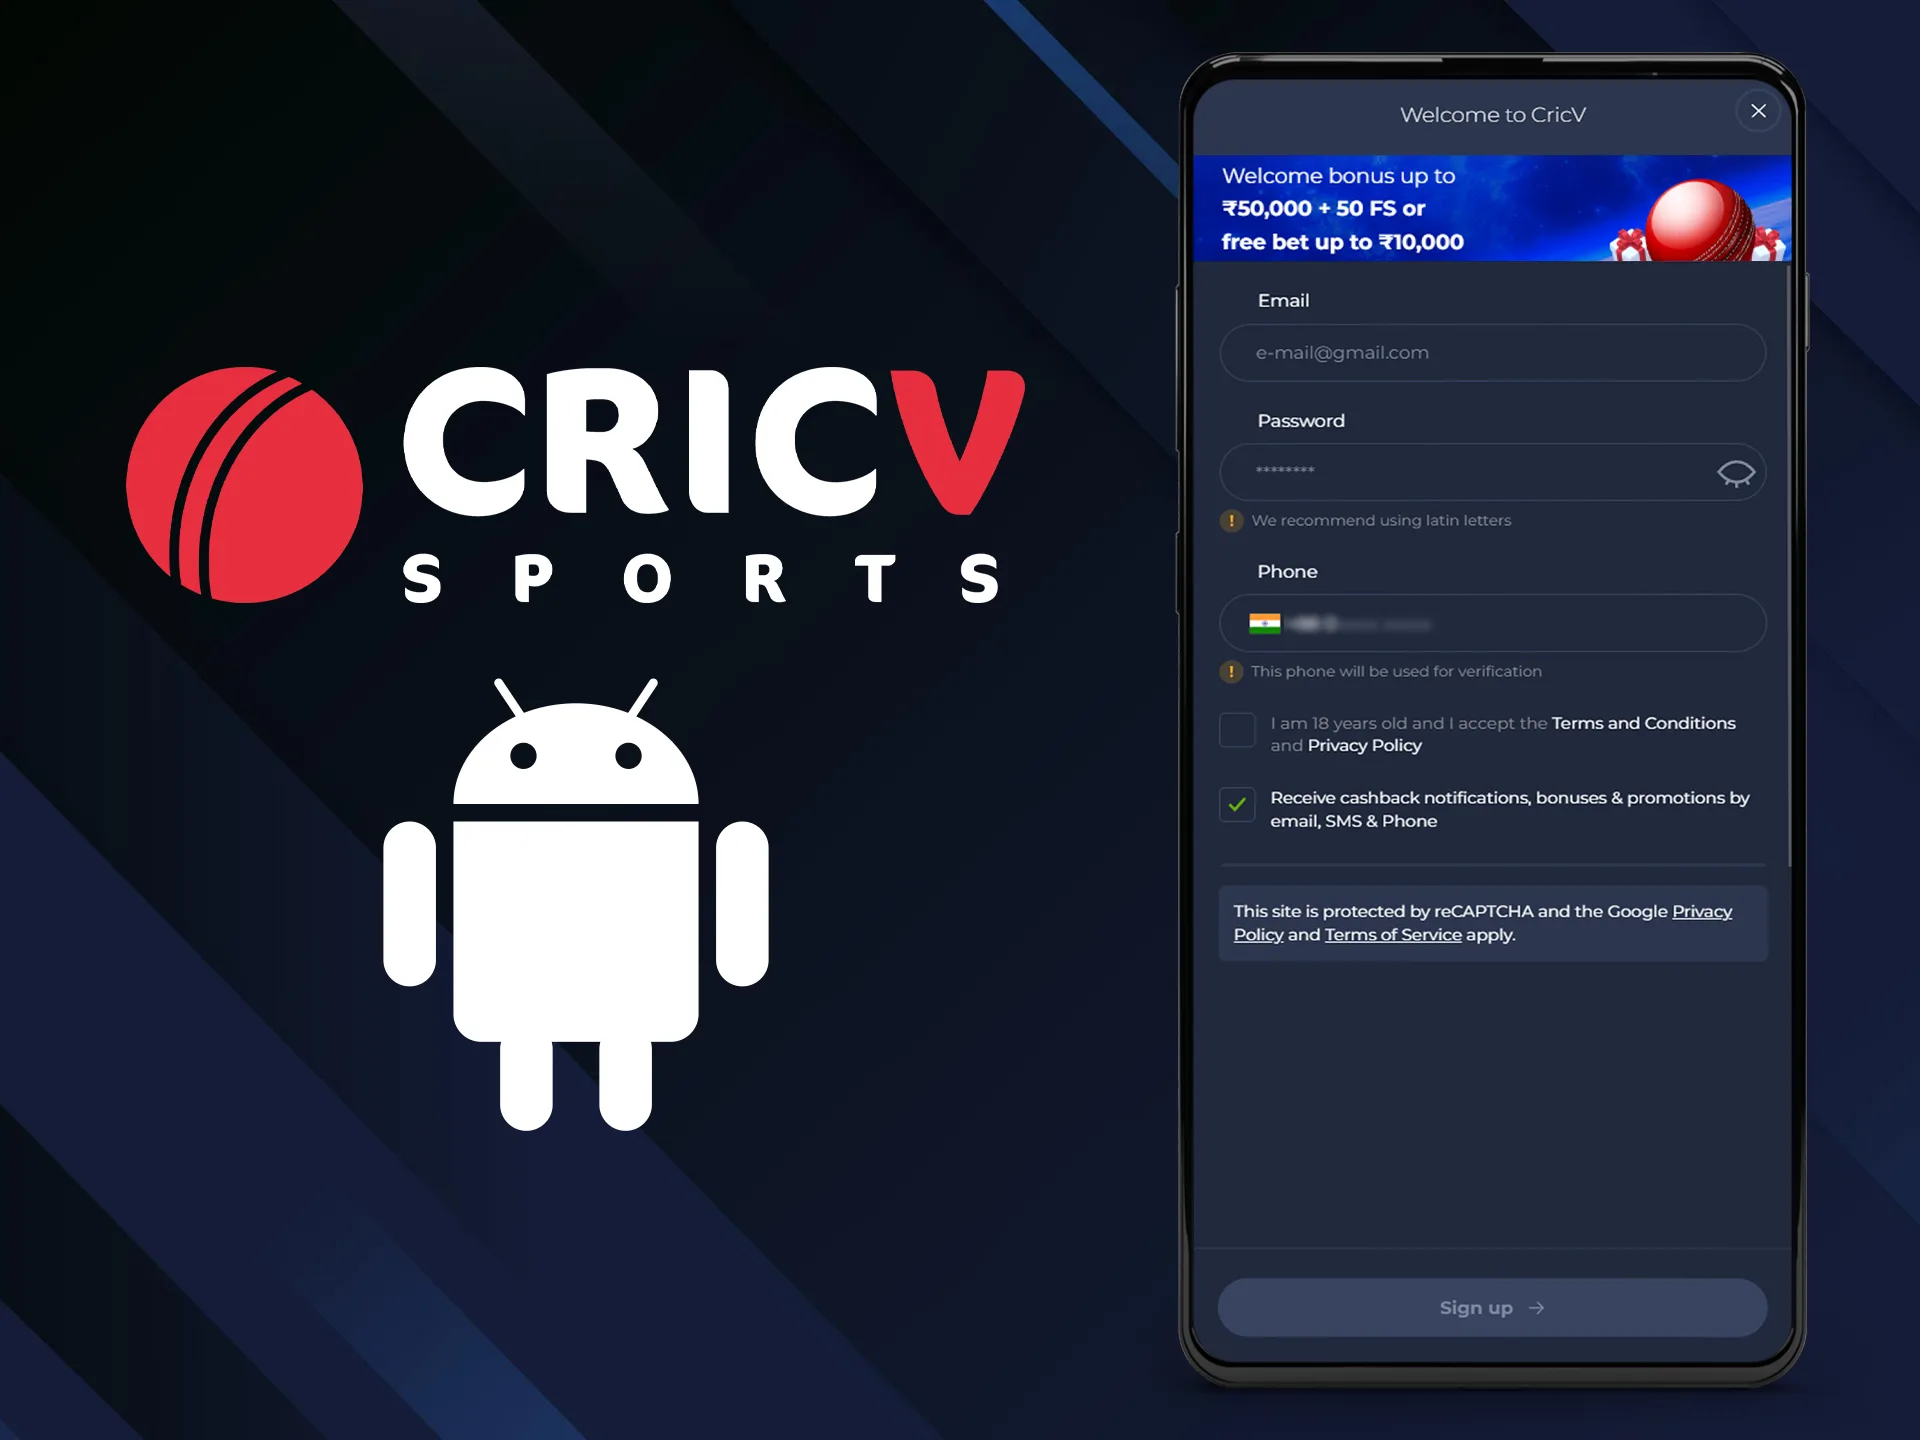Select the Password input field

[x=1494, y=472]
